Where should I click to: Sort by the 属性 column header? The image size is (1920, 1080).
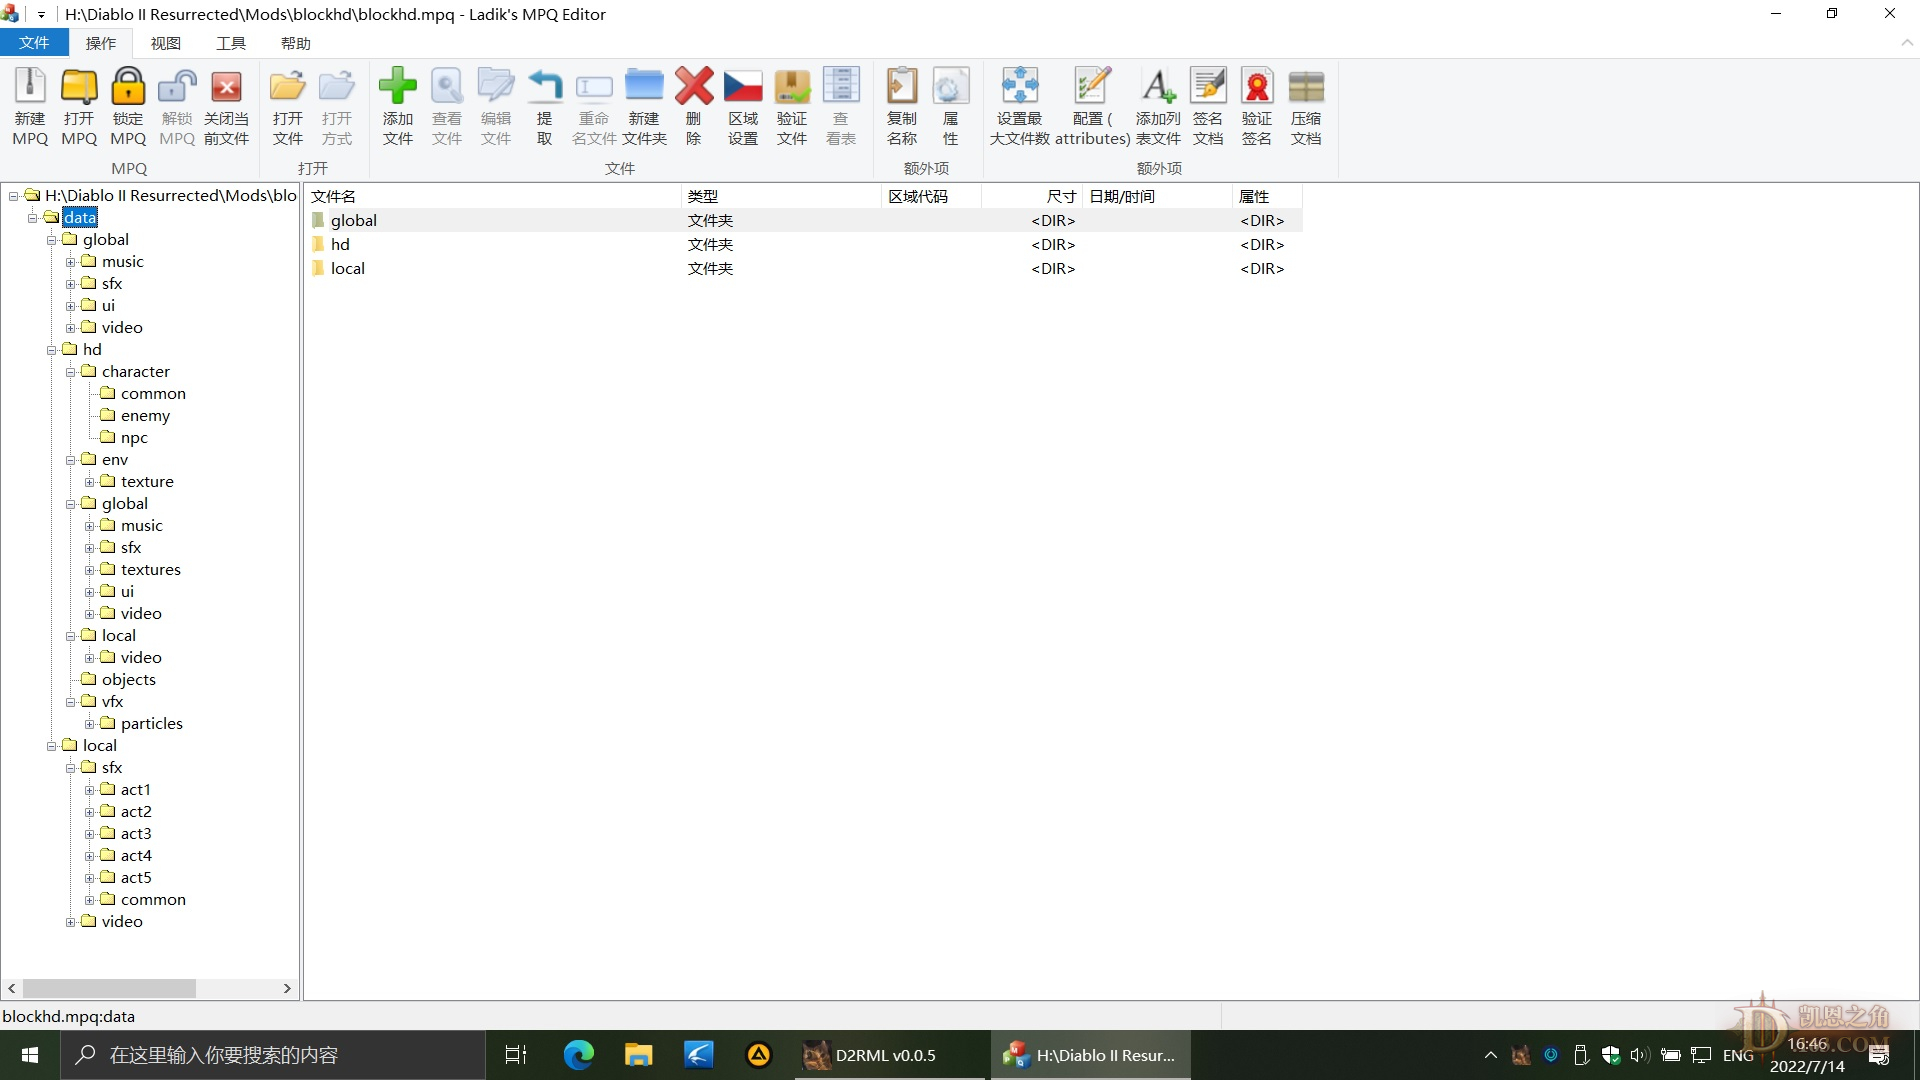pyautogui.click(x=1267, y=196)
